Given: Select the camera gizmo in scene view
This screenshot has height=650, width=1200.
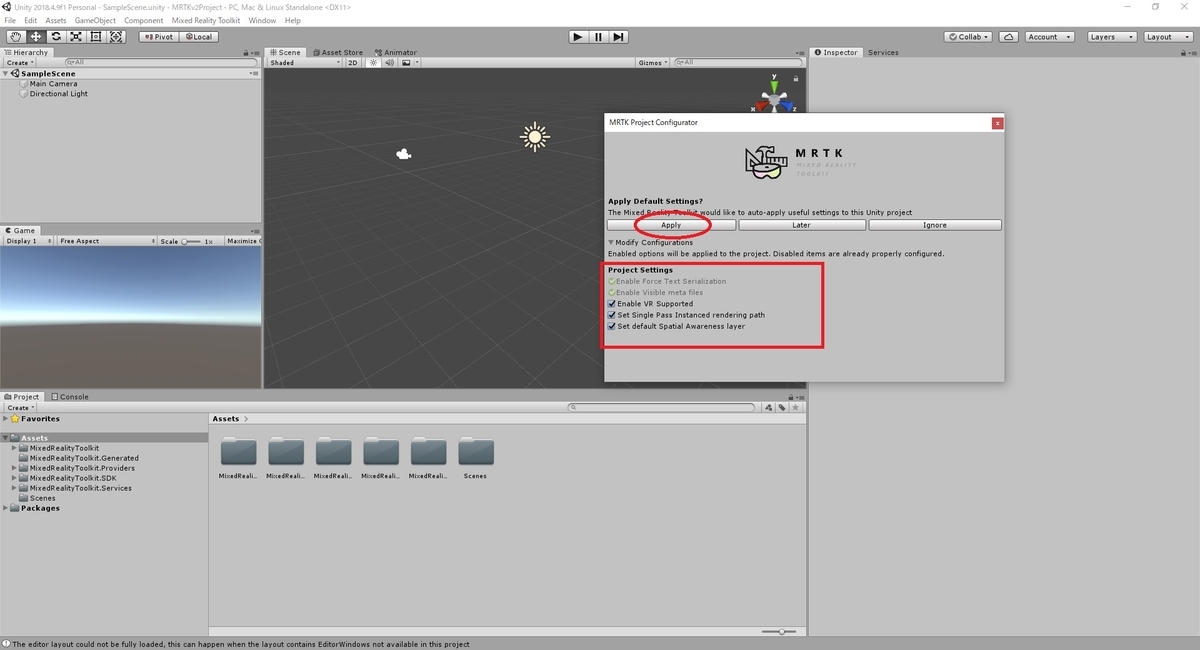Looking at the screenshot, I should click(x=404, y=153).
